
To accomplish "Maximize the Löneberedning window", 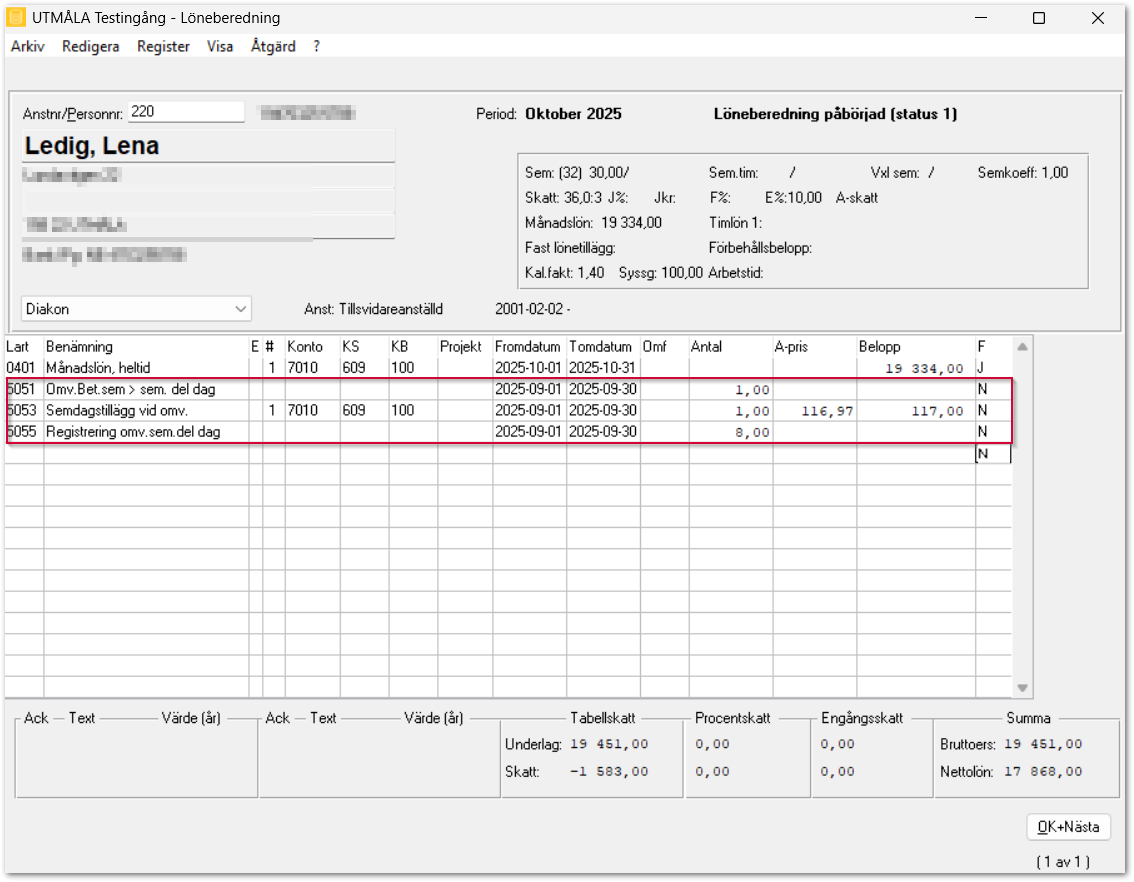I will click(1039, 18).
